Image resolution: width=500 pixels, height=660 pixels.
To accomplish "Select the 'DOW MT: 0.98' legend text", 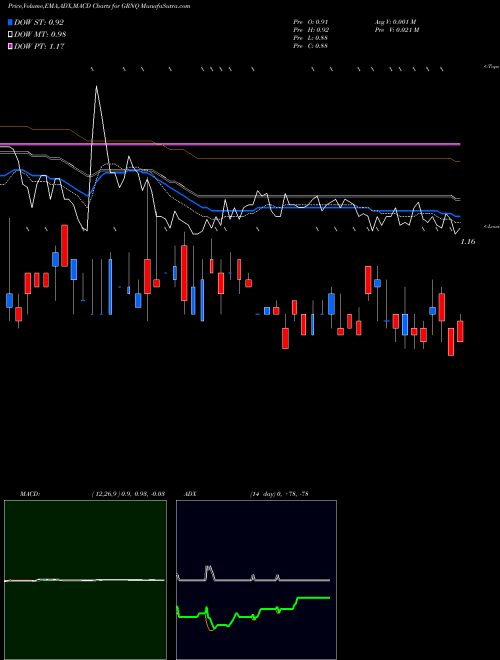I will [x=40, y=35].
